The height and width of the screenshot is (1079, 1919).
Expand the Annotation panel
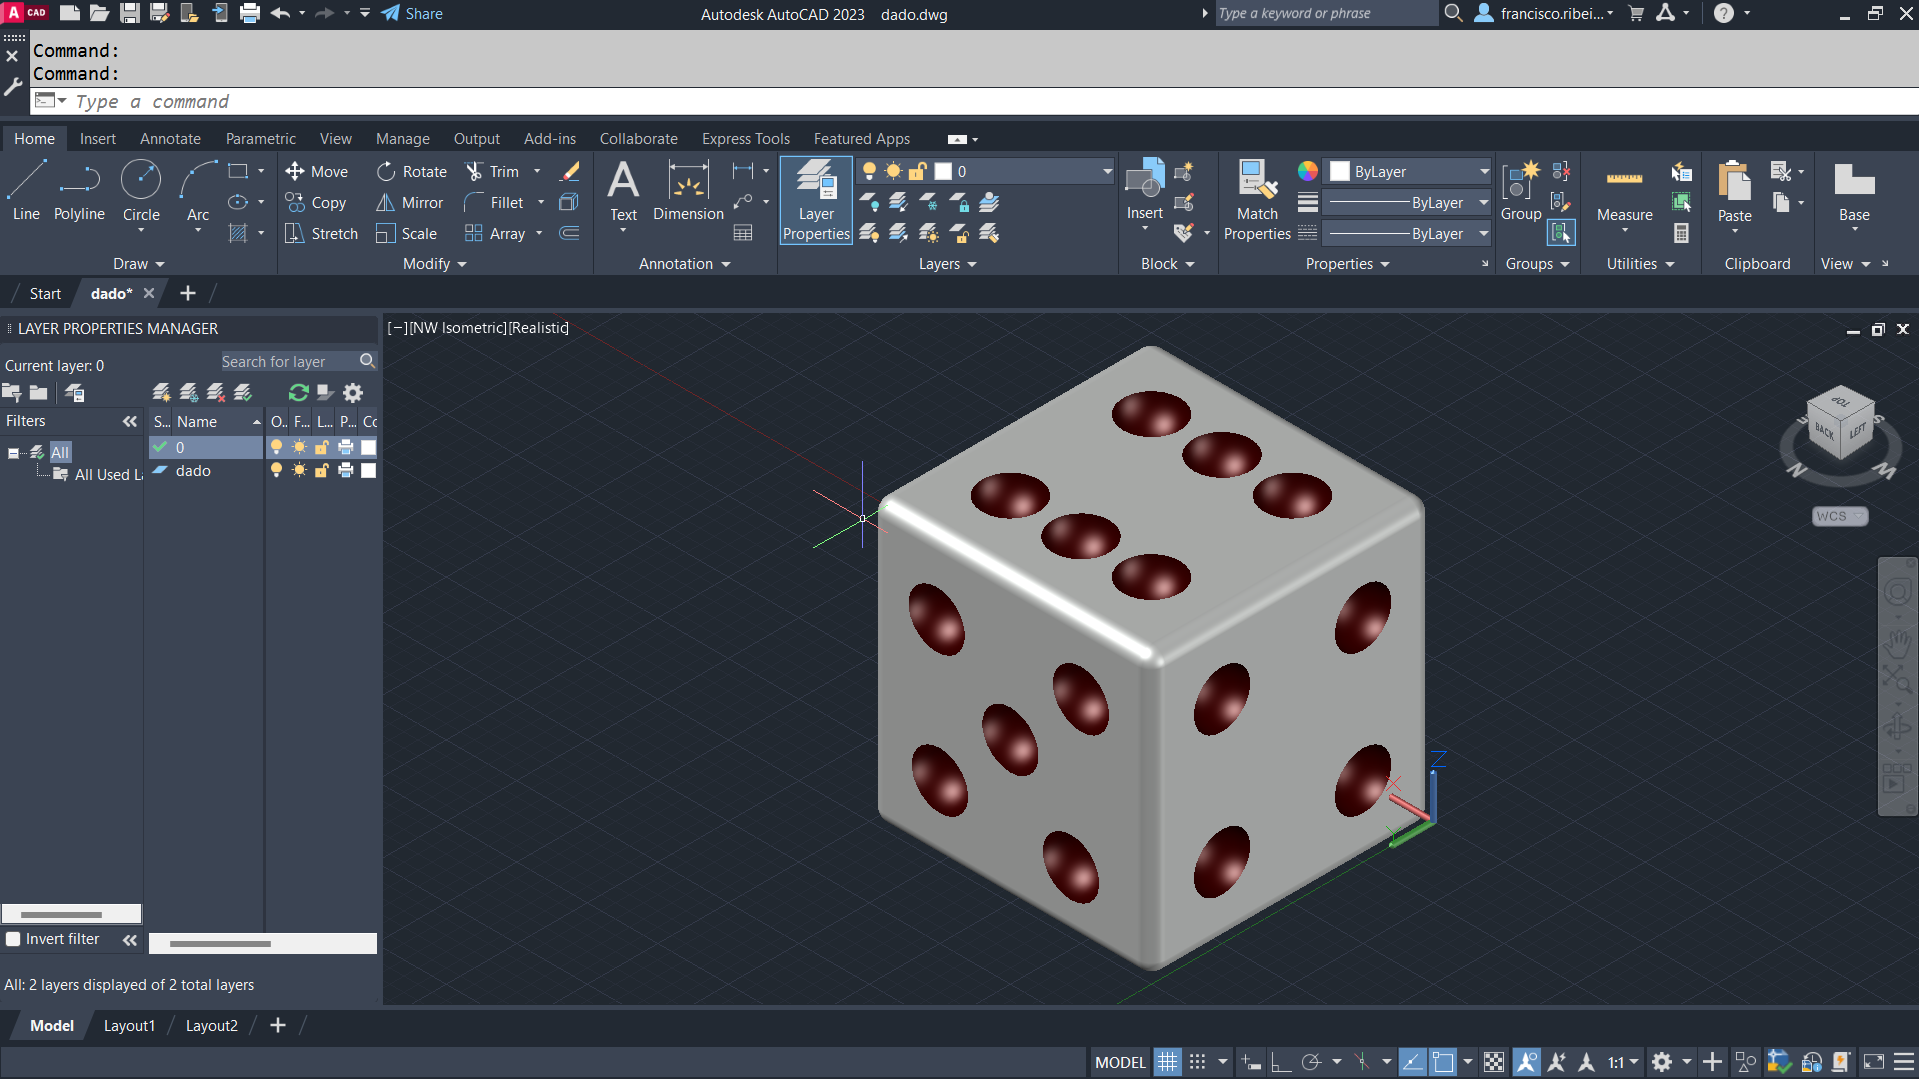tap(685, 264)
